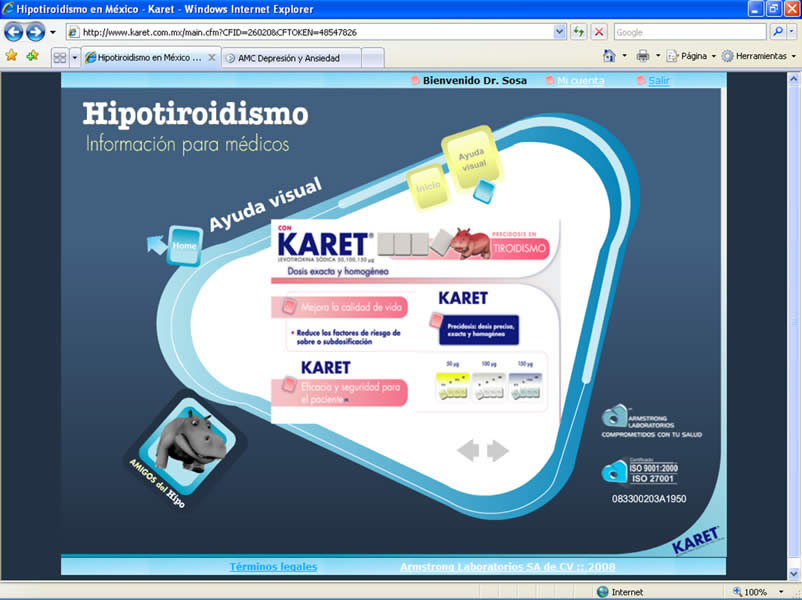
Task: Click the blue arrow beside Home
Action: tap(157, 245)
